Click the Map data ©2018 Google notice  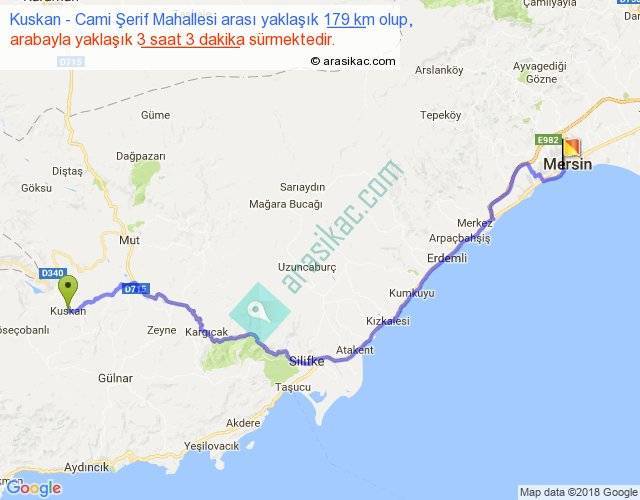click(x=579, y=492)
